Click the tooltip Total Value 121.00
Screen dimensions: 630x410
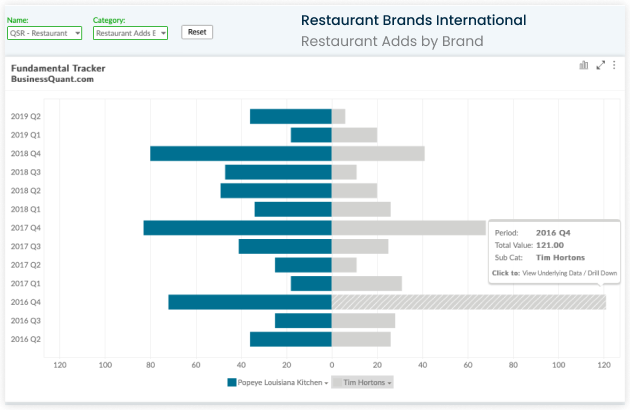(x=550, y=245)
